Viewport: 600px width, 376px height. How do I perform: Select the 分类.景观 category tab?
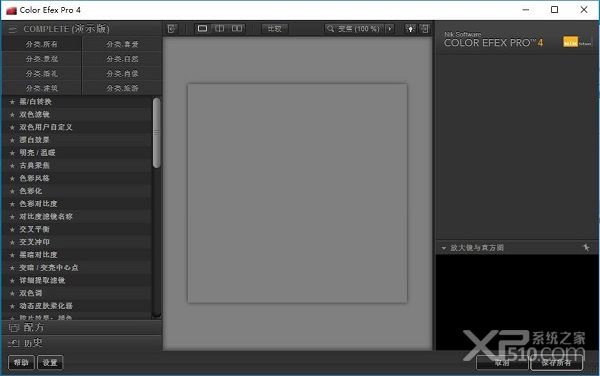42,59
